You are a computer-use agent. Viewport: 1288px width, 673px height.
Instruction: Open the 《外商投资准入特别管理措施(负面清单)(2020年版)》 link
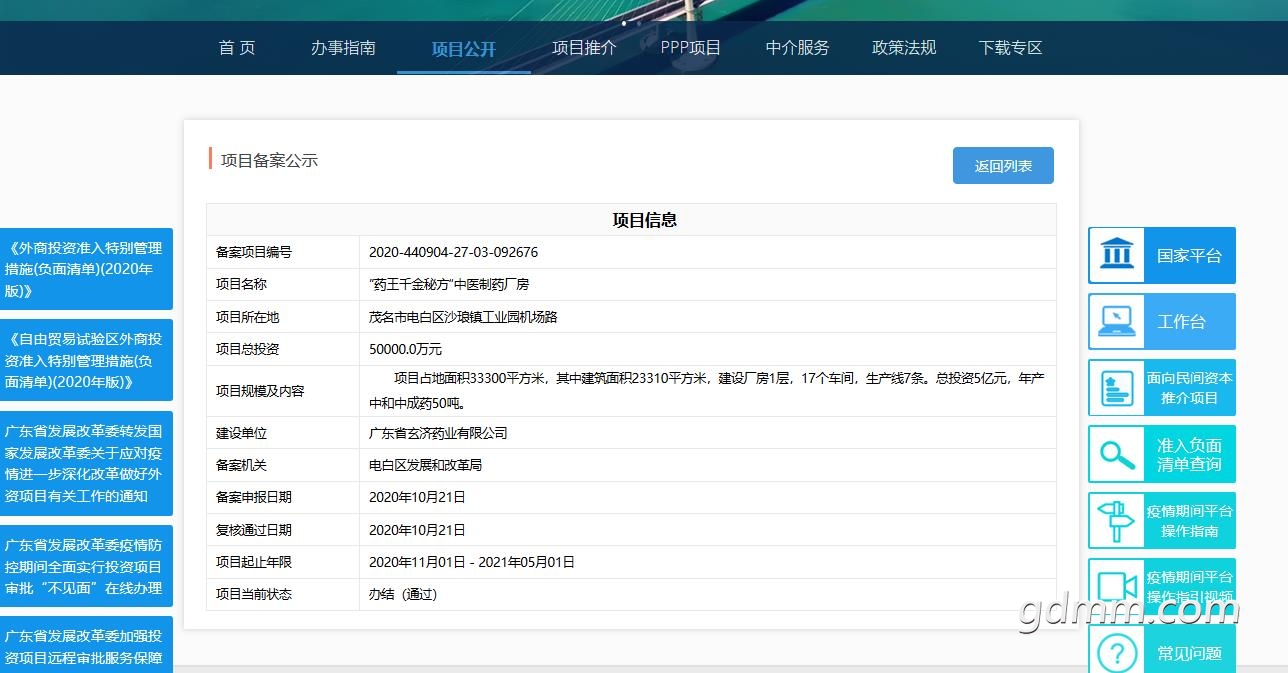(x=84, y=269)
